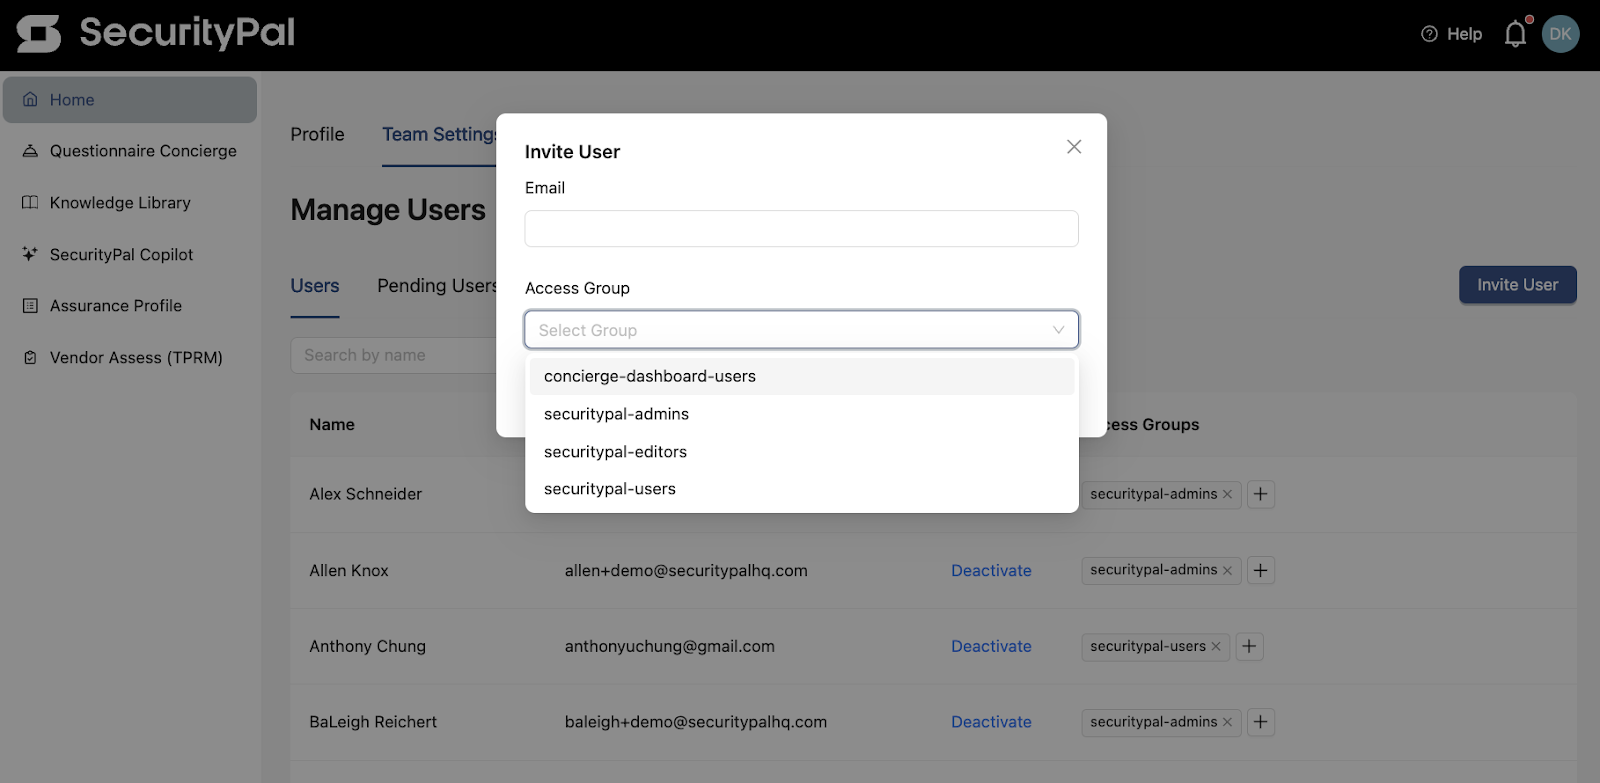Click the Invite User button
Image resolution: width=1600 pixels, height=783 pixels.
click(1517, 285)
